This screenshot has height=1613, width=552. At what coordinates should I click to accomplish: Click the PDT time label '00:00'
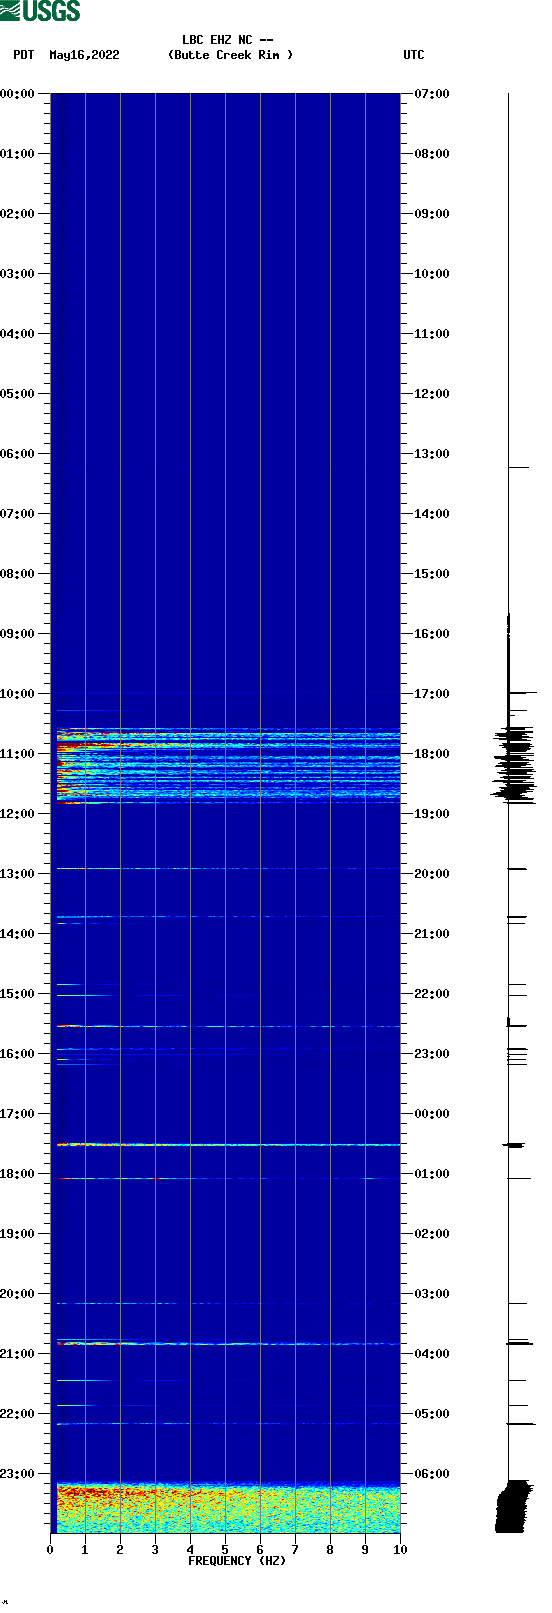pyautogui.click(x=18, y=94)
